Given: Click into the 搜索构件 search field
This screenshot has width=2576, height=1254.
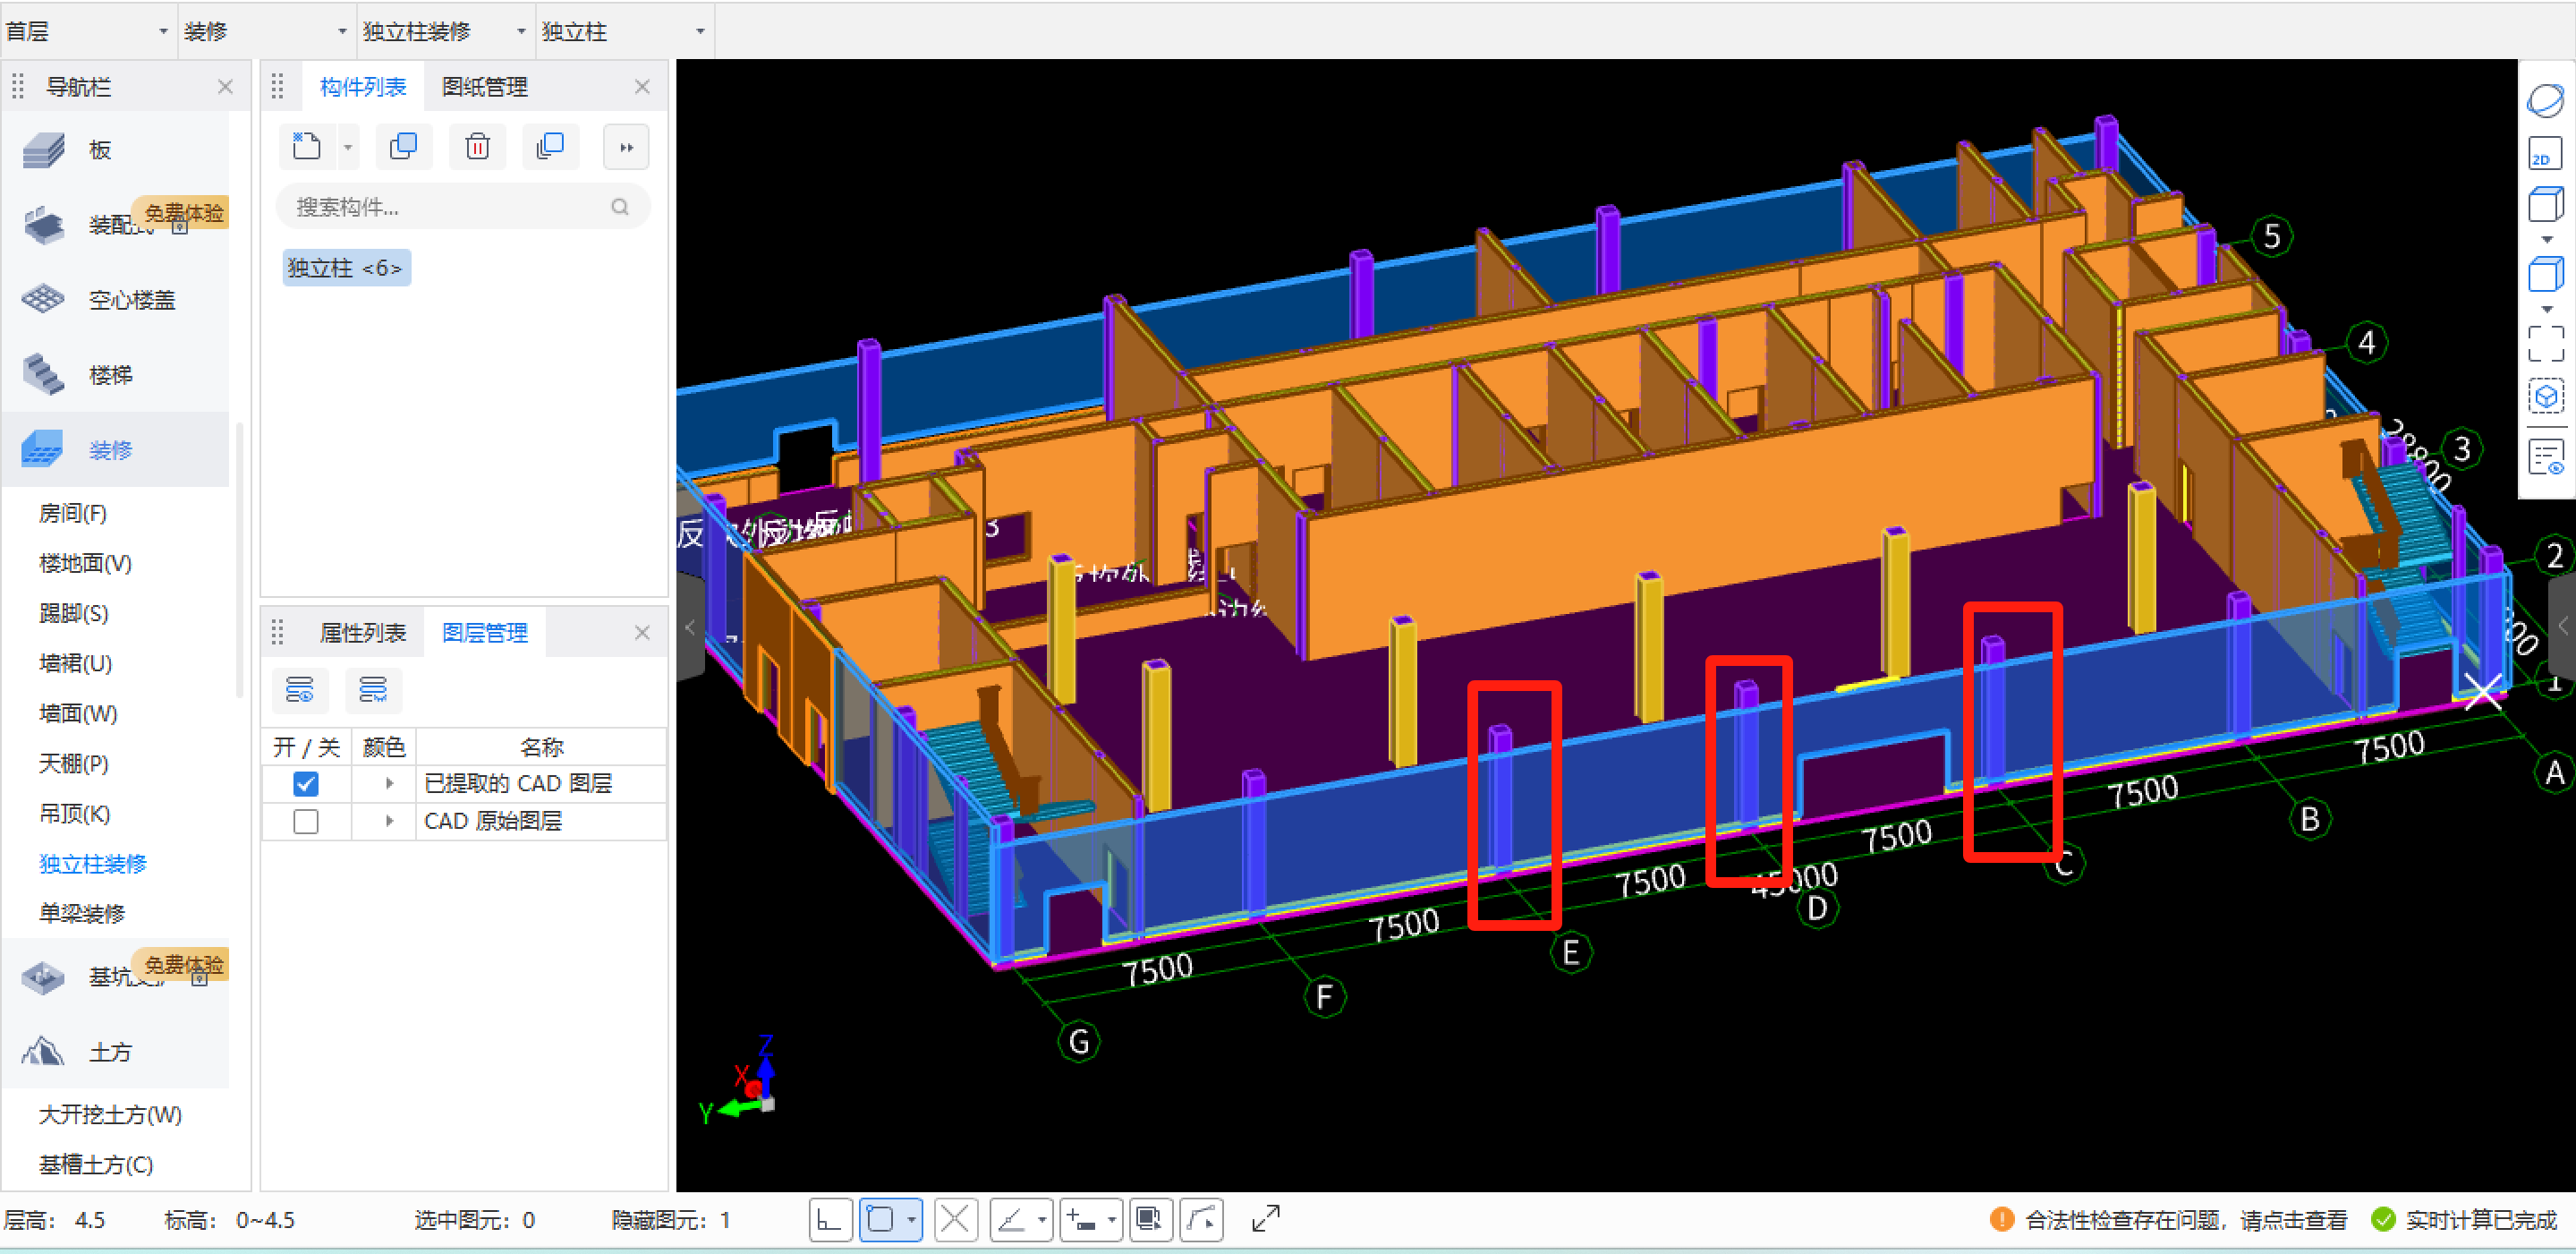Looking at the screenshot, I should (462, 207).
